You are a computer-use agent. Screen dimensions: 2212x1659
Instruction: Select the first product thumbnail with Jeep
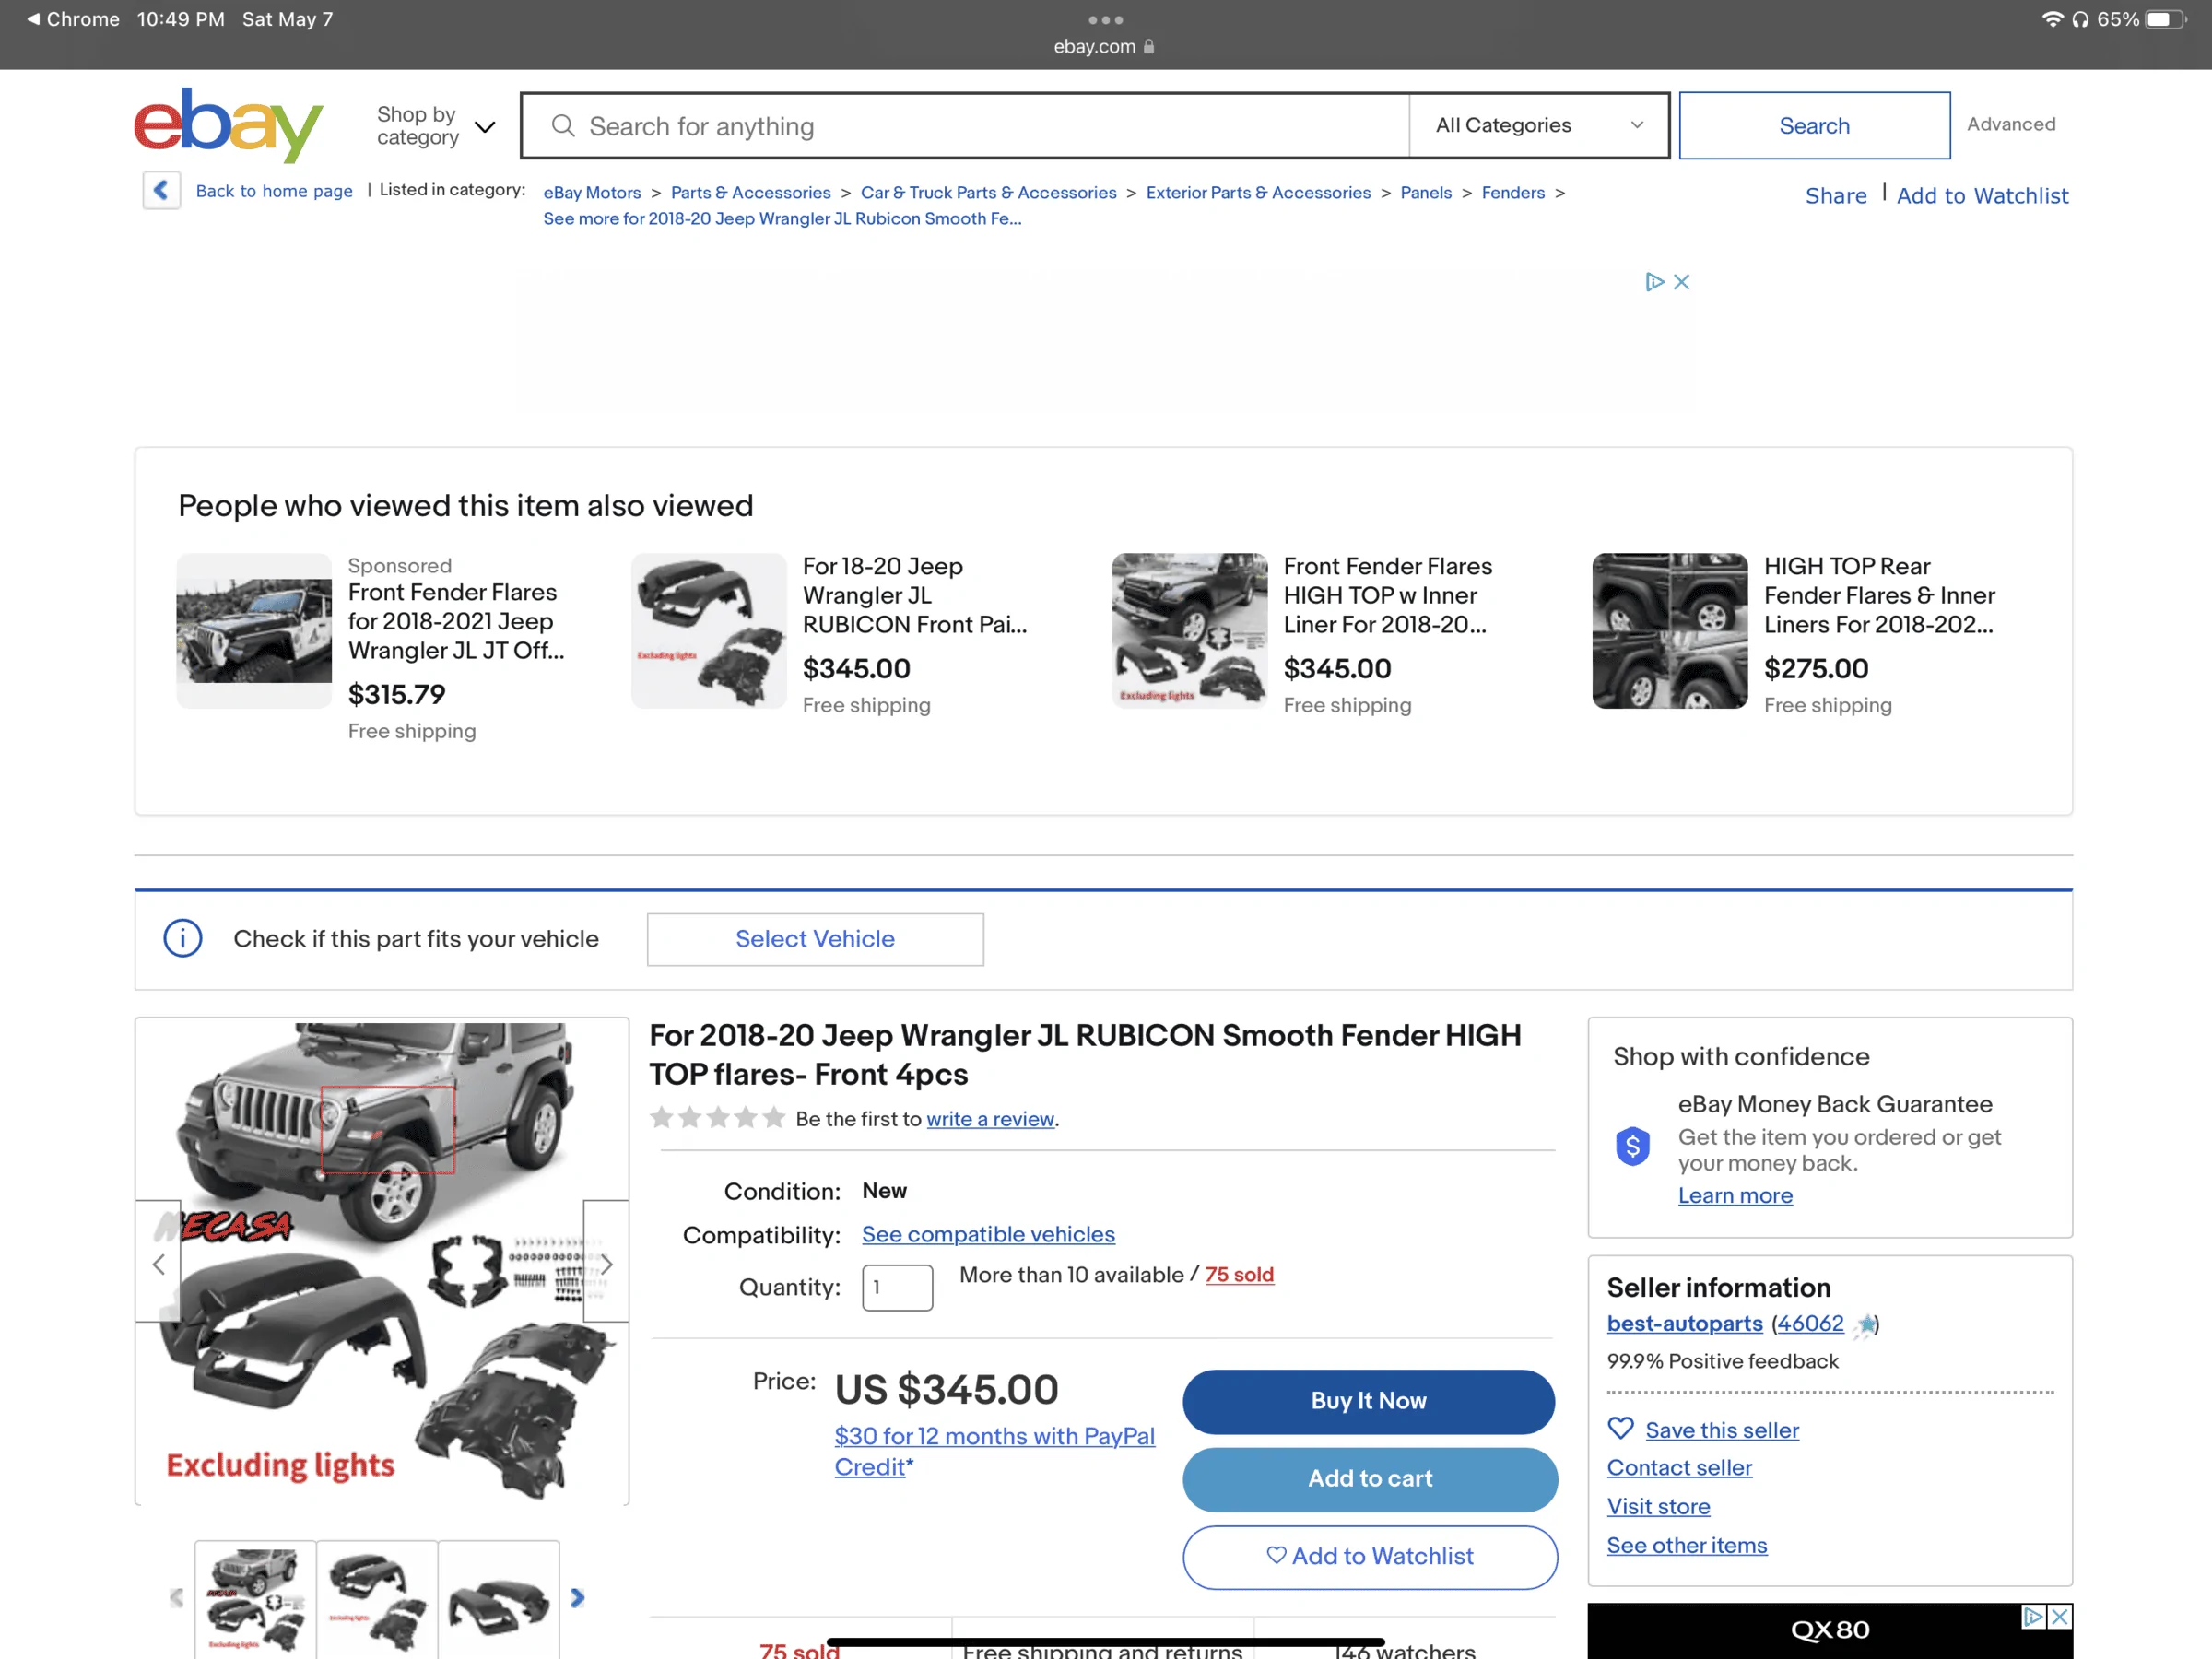(255, 1598)
